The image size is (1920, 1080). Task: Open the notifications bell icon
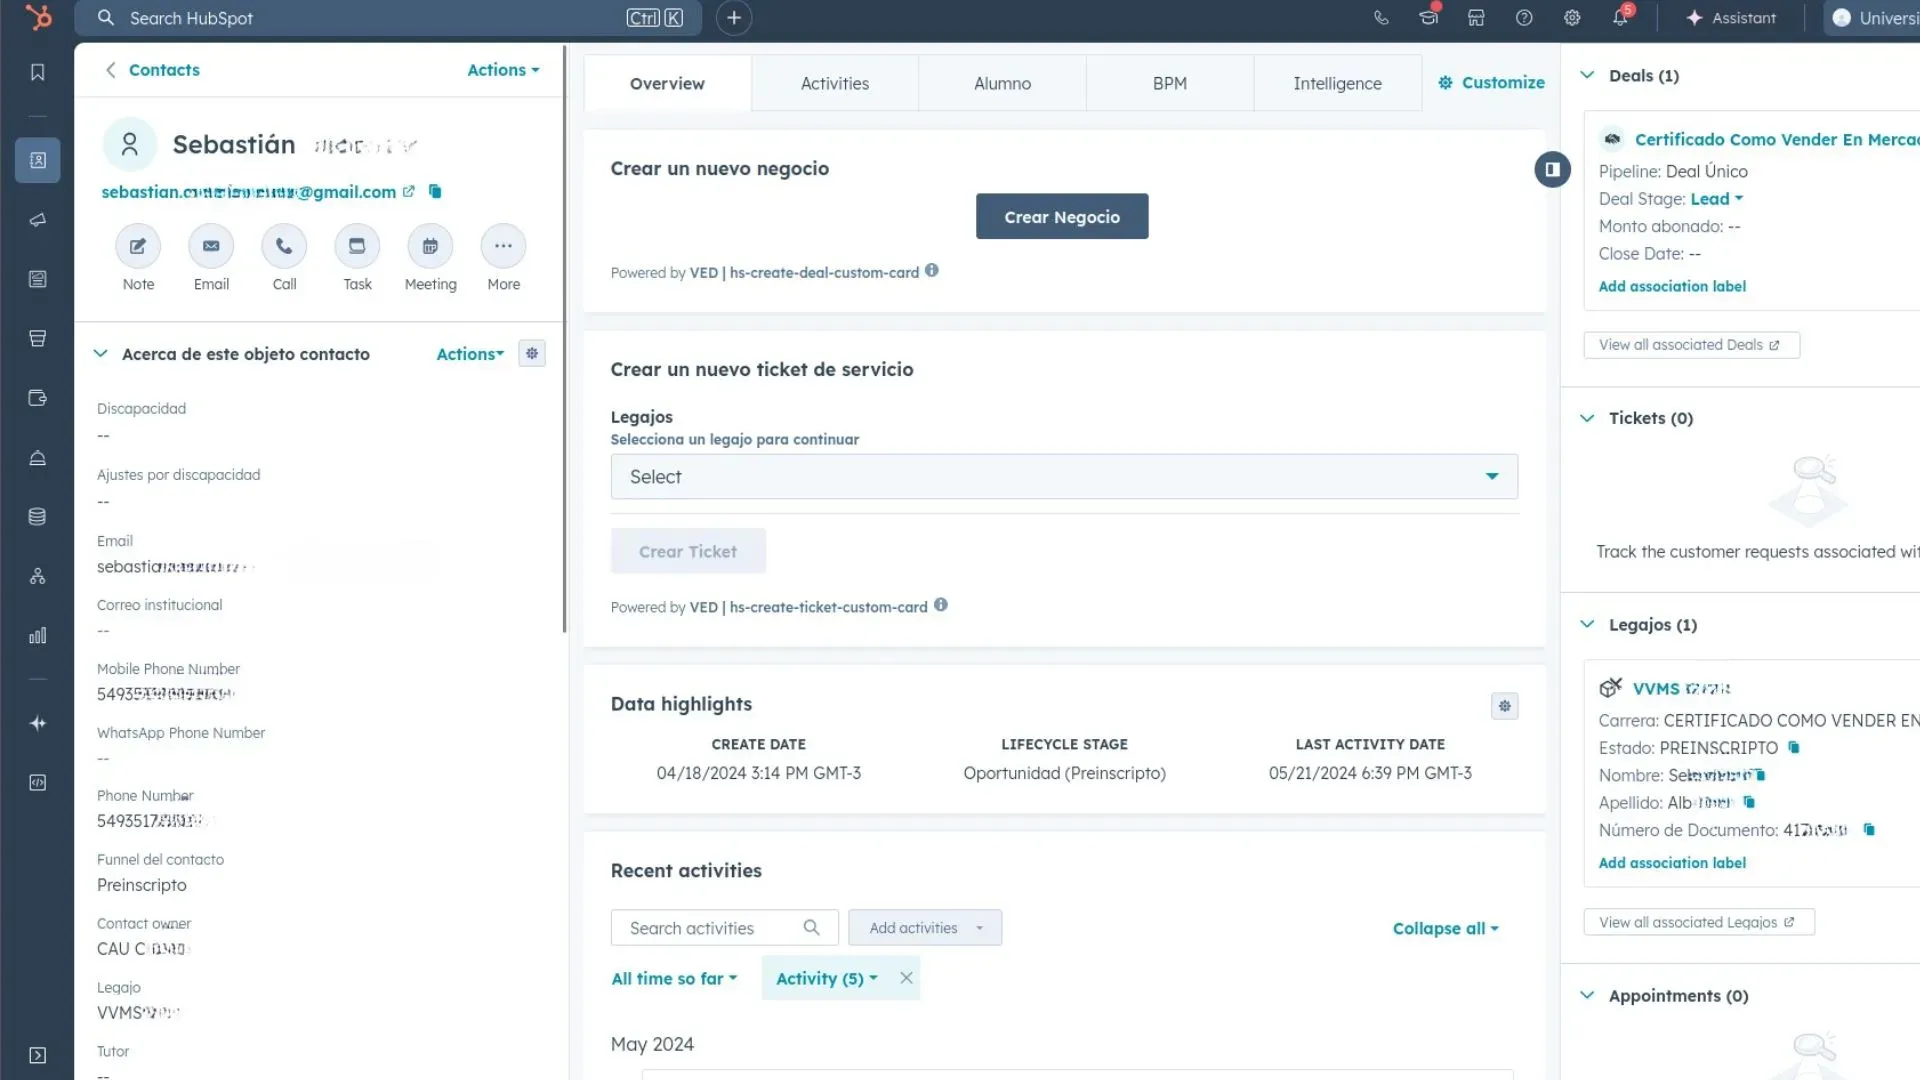(1620, 18)
